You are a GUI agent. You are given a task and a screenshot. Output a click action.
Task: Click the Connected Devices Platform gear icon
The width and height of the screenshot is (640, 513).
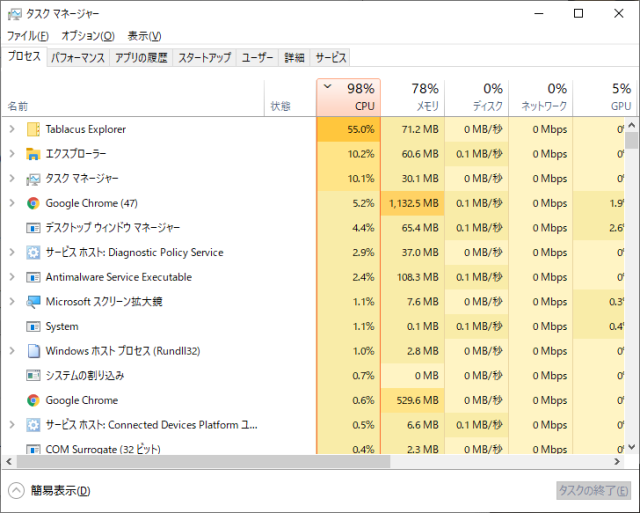coord(33,425)
